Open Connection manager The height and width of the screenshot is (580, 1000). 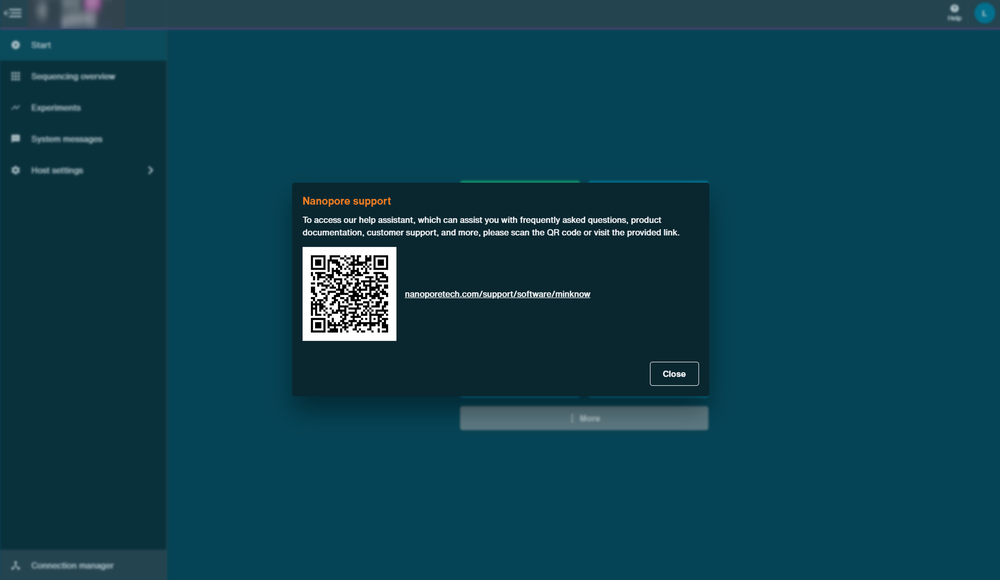click(83, 565)
